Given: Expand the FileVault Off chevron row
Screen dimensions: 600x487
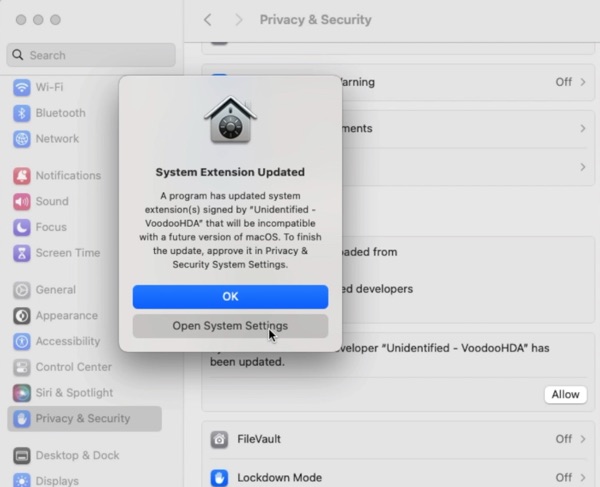Looking at the screenshot, I should [570, 439].
